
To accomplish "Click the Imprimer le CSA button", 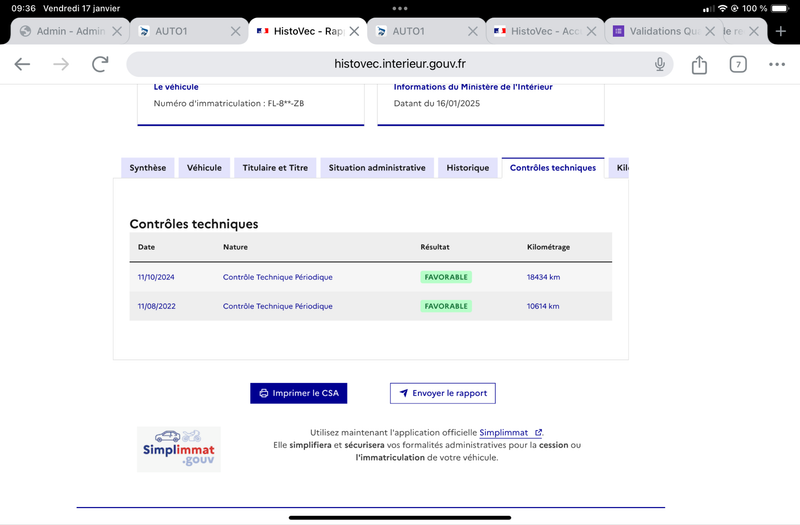I will point(298,393).
